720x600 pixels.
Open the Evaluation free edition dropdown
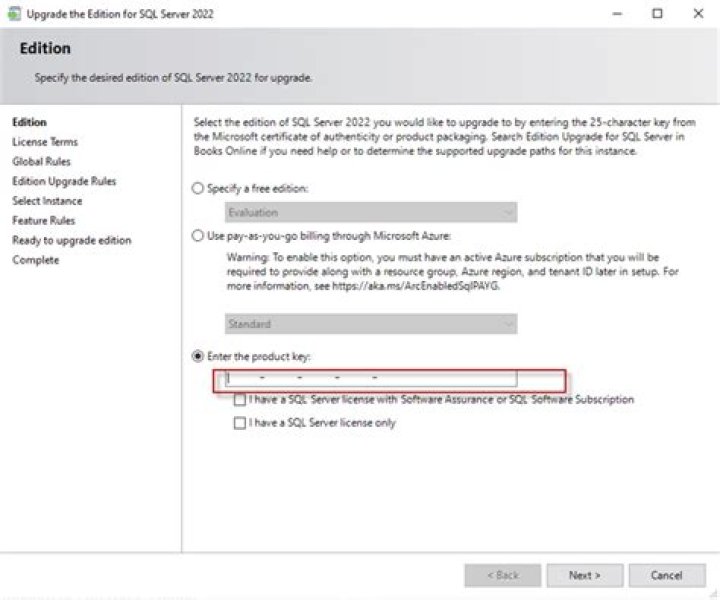coord(371,213)
